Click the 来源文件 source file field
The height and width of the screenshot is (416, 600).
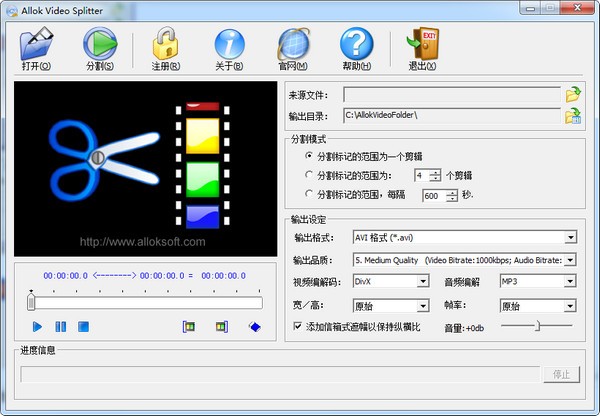click(x=452, y=95)
